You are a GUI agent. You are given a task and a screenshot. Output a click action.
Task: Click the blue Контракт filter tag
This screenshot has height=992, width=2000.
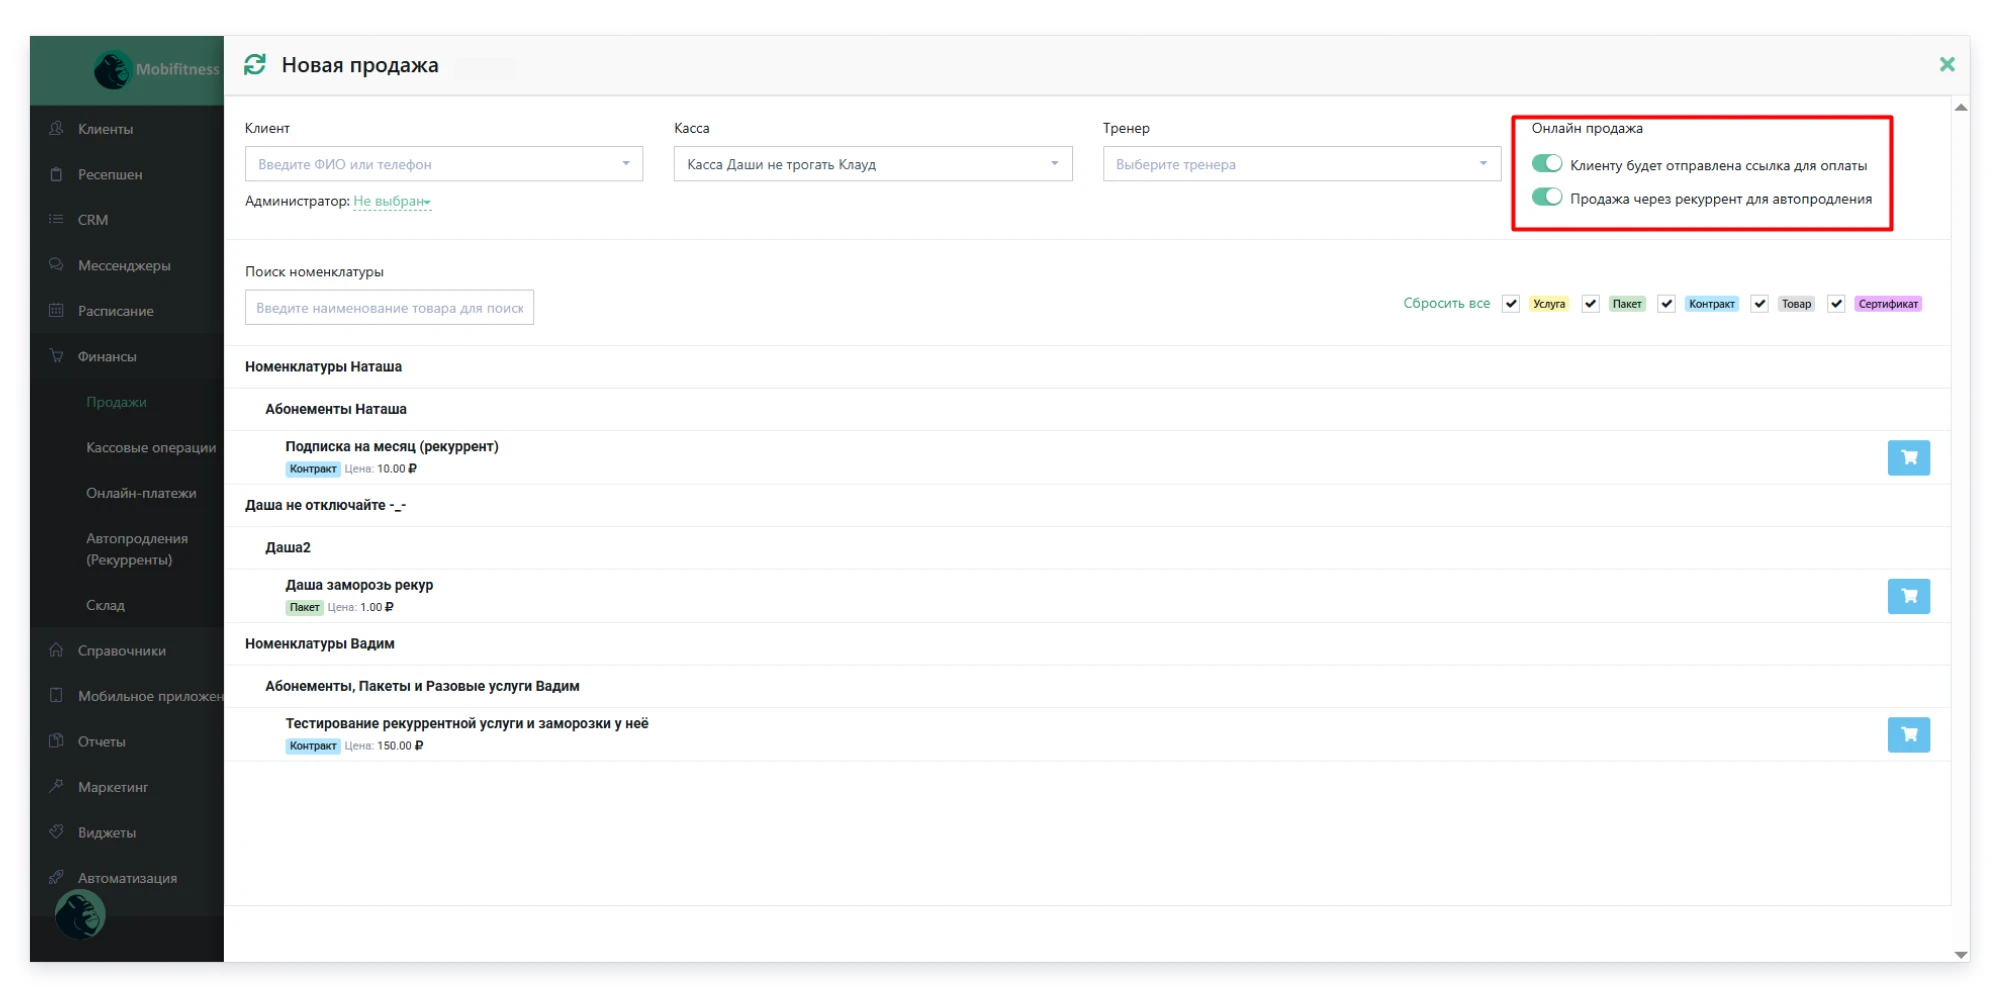1711,304
